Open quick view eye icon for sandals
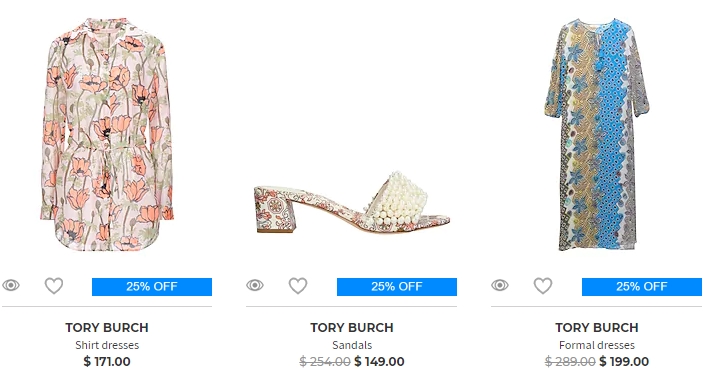Image resolution: width=706 pixels, height=370 pixels. tap(255, 285)
